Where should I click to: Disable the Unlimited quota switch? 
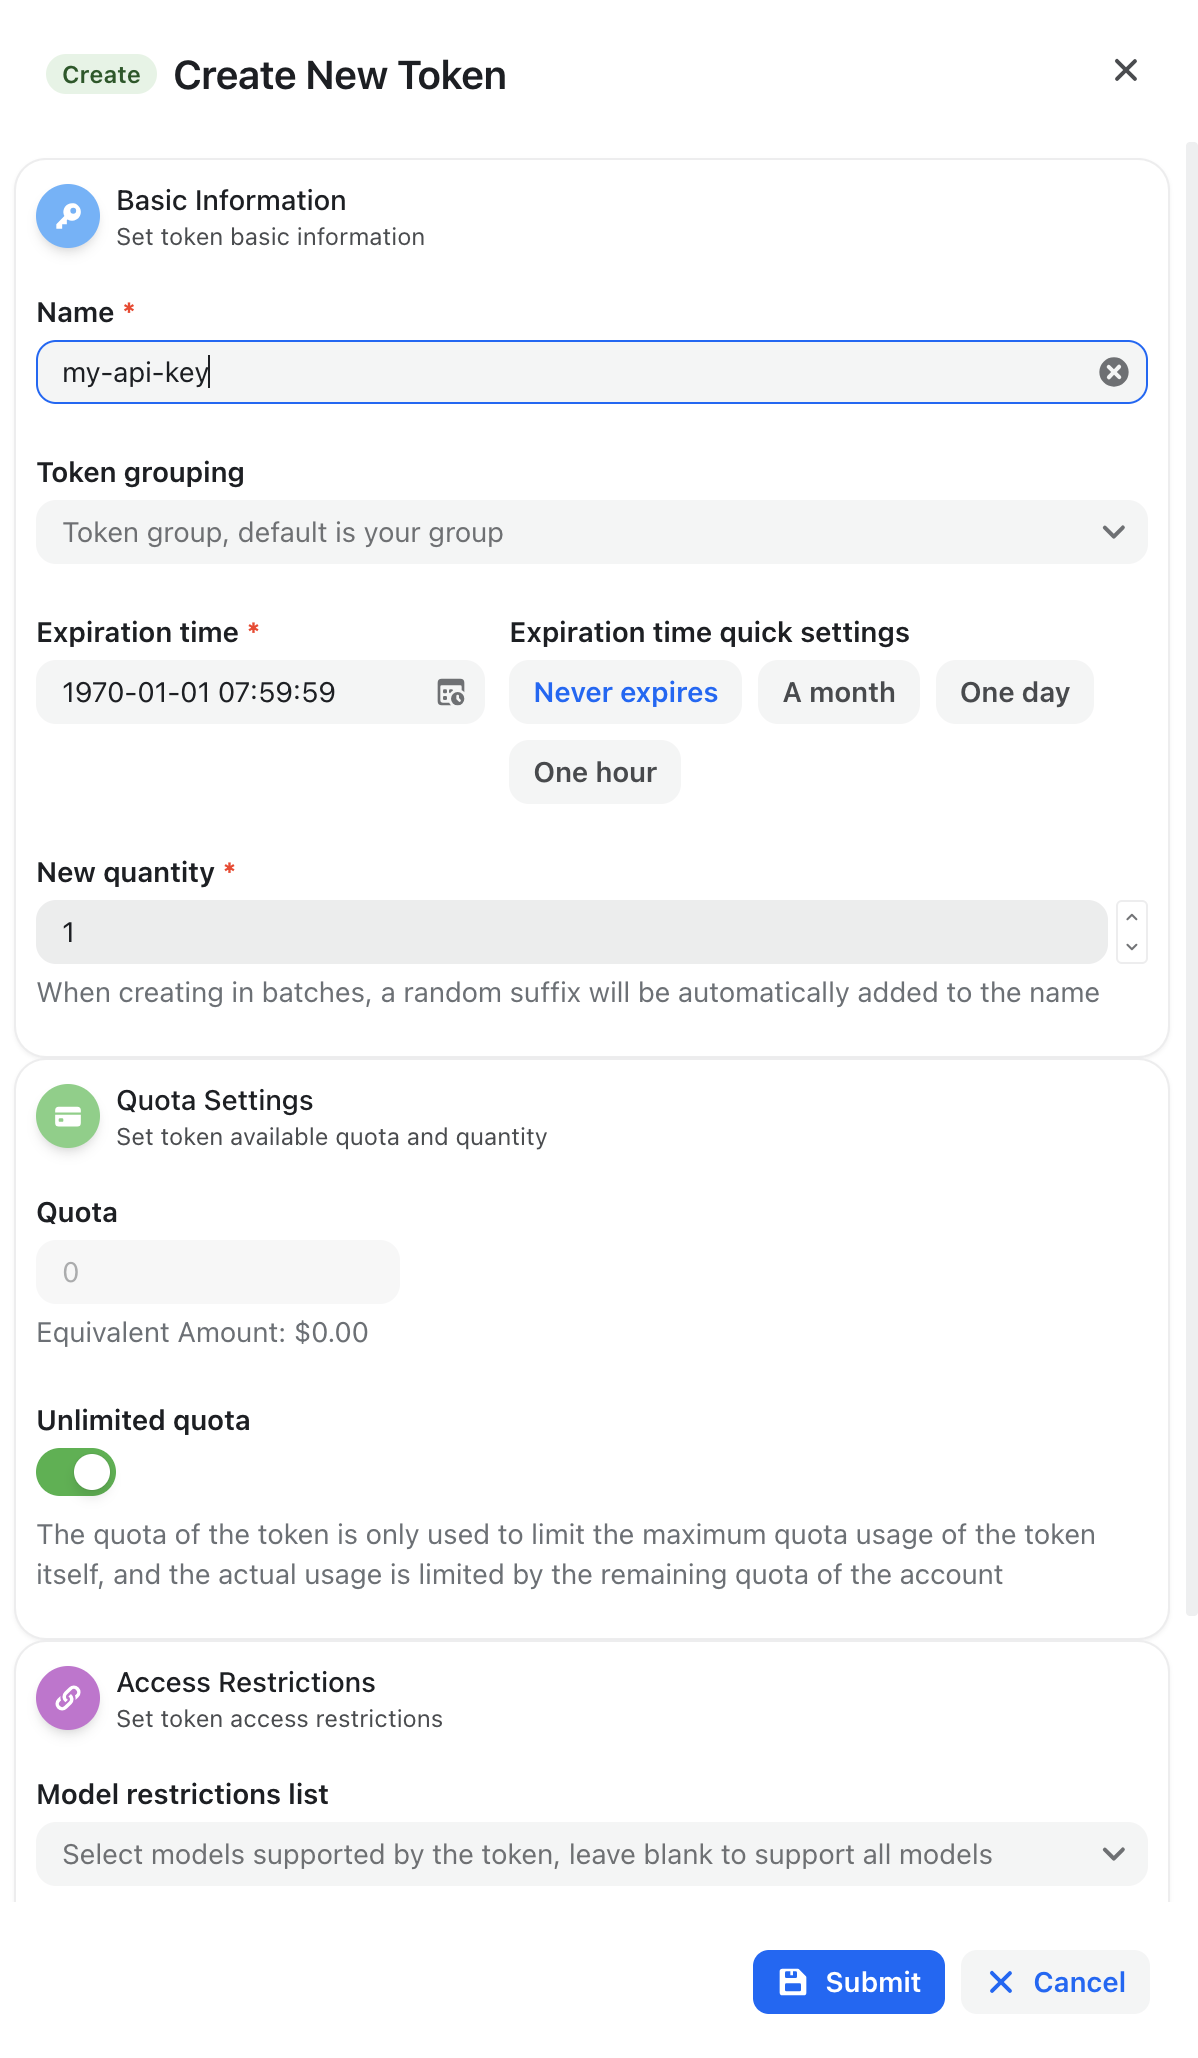coord(76,1472)
